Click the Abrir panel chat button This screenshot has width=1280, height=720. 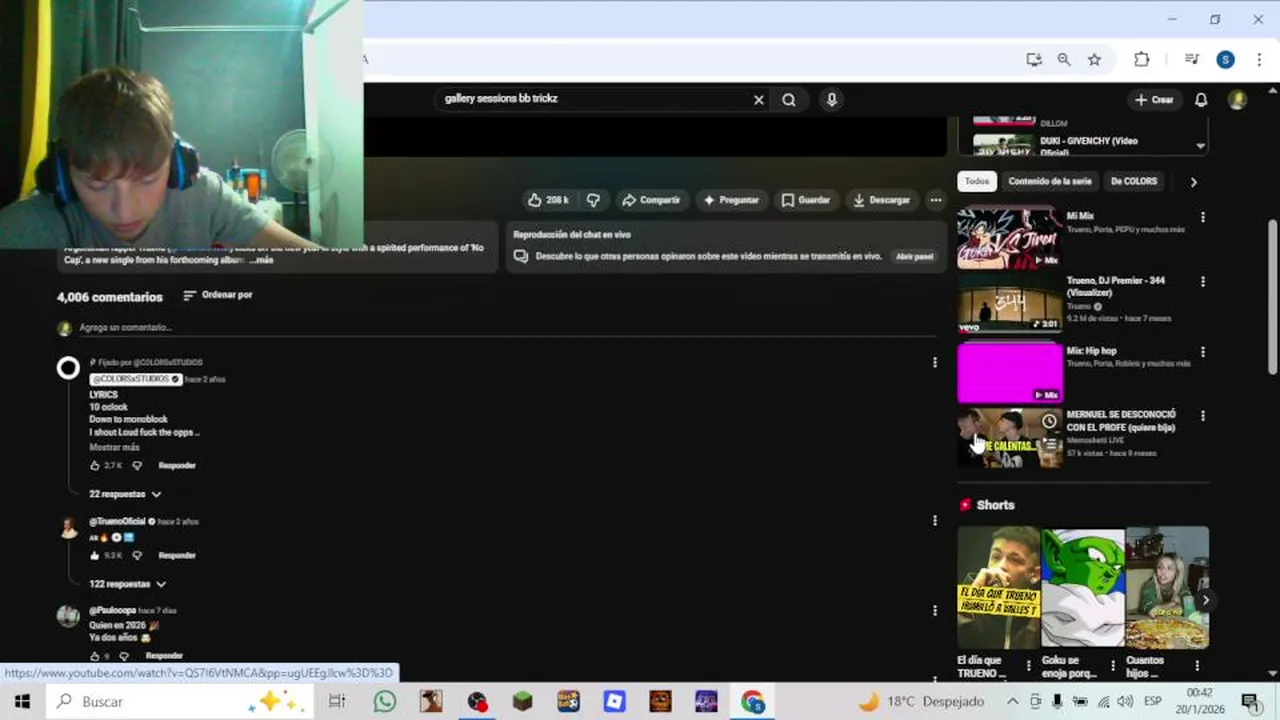pyautogui.click(x=914, y=256)
